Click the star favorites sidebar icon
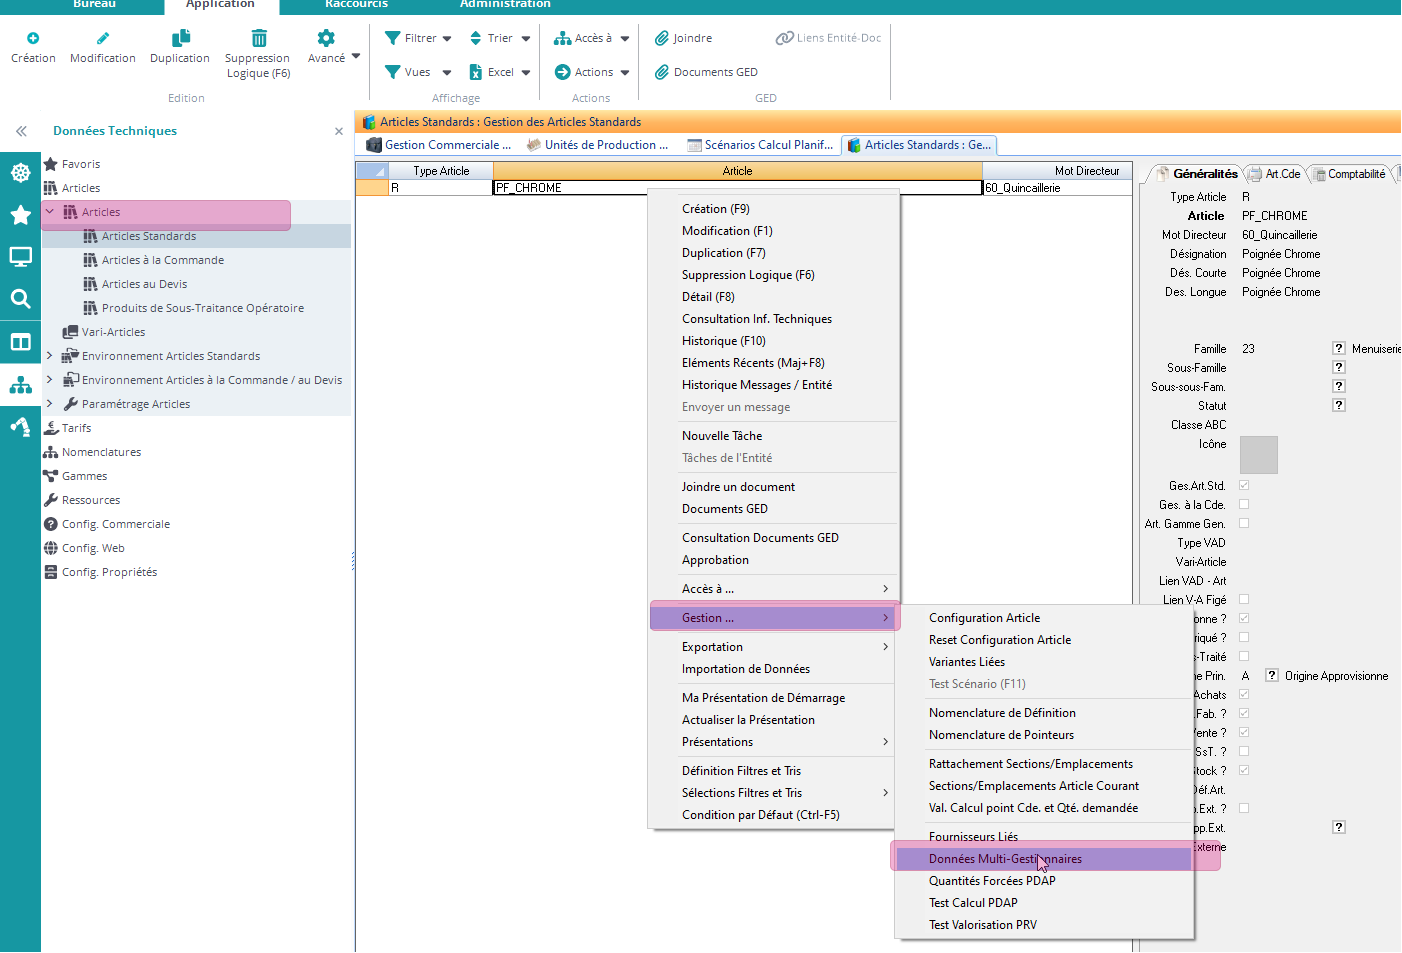This screenshot has height=953, width=1402. coord(20,215)
